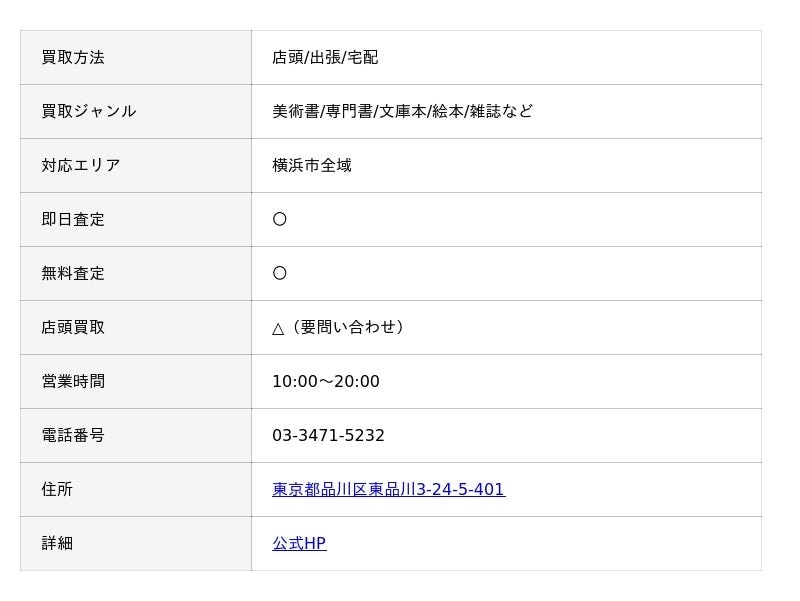Click the 店頭/出張/宅配 text
This screenshot has height=601, width=800.
(x=325, y=57)
